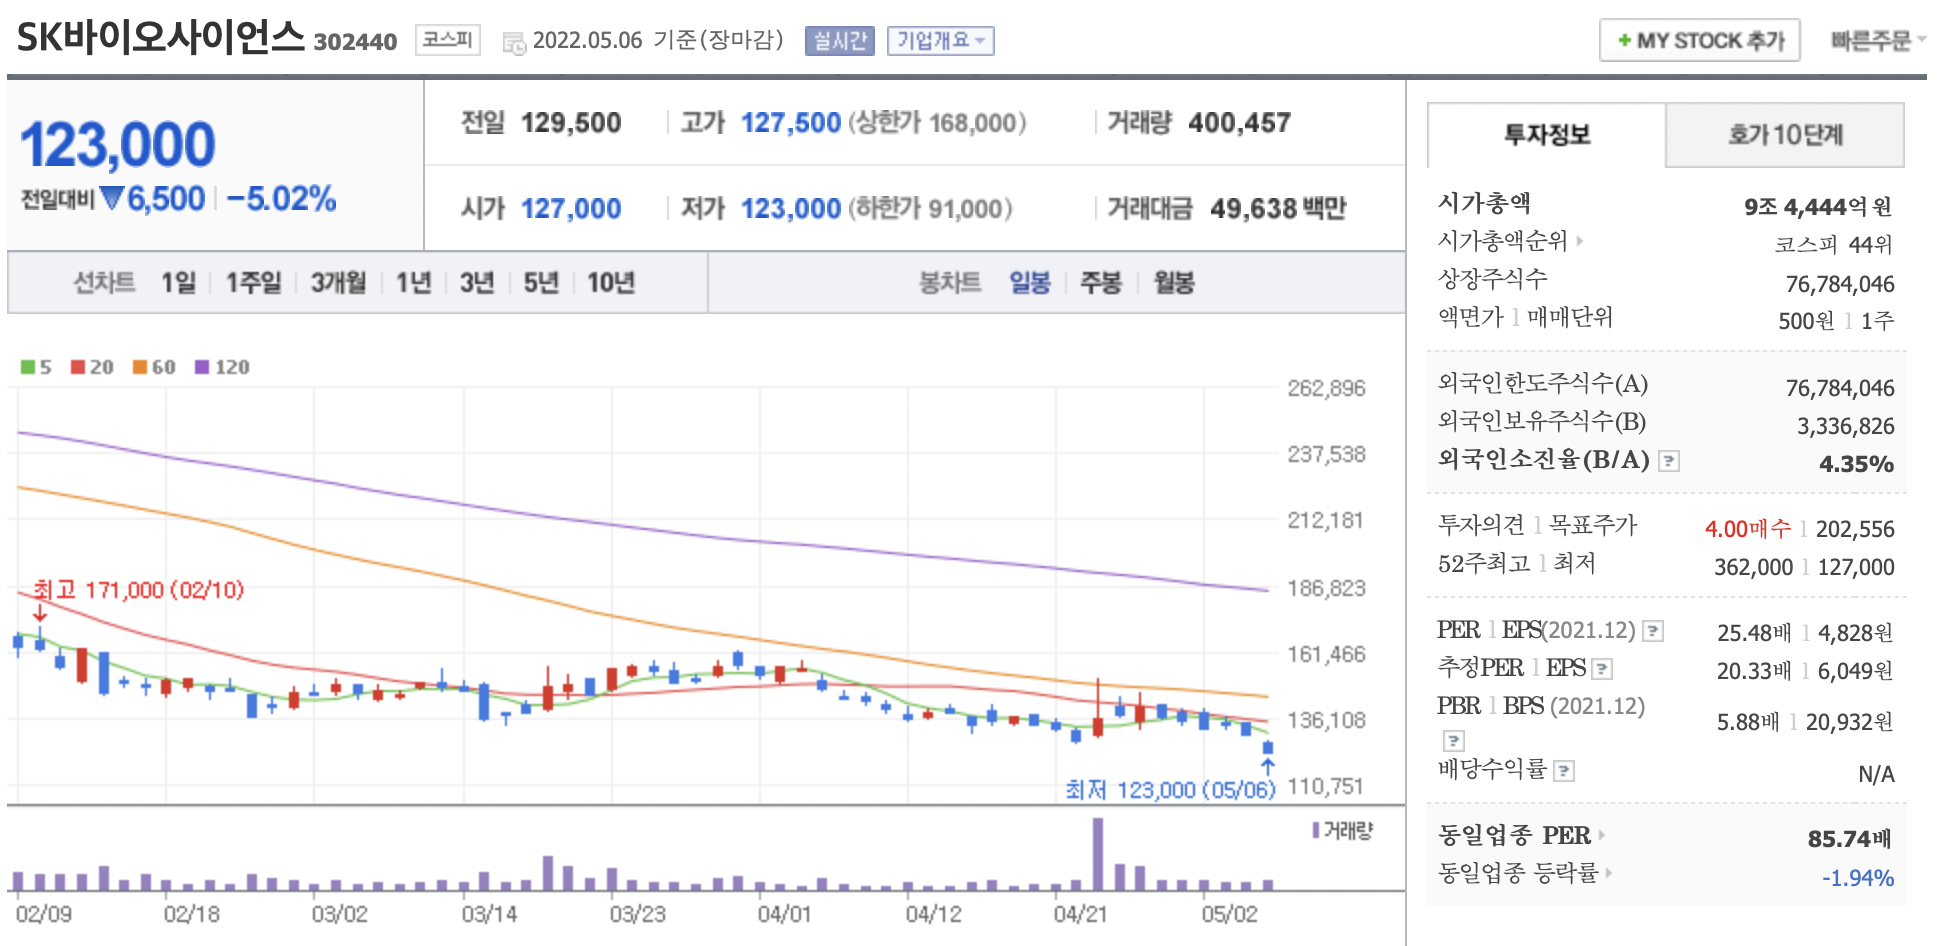The image size is (1950, 946).
Task: Click the stock code 302440
Action: [x=355, y=42]
